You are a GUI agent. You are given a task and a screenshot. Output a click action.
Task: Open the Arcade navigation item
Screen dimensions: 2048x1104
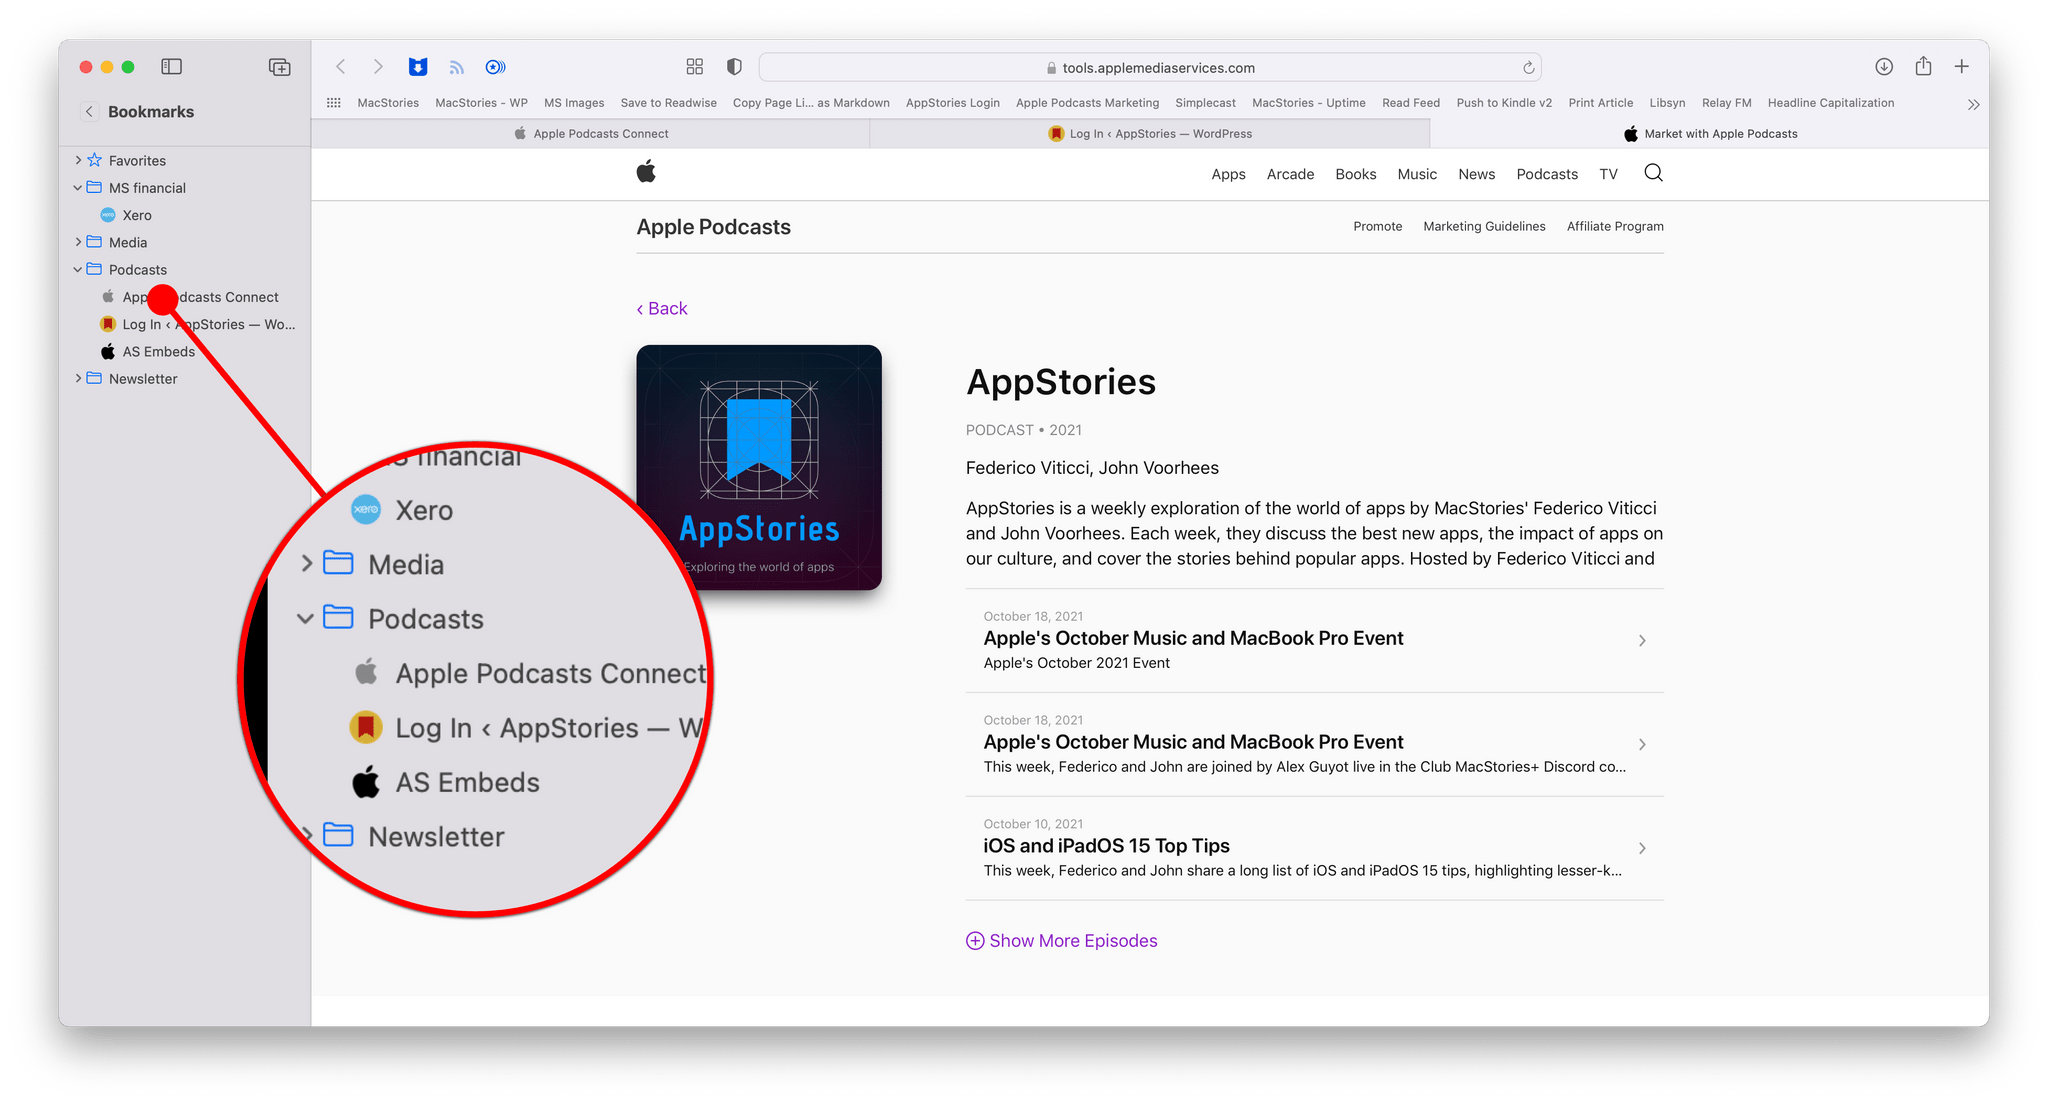(1290, 174)
